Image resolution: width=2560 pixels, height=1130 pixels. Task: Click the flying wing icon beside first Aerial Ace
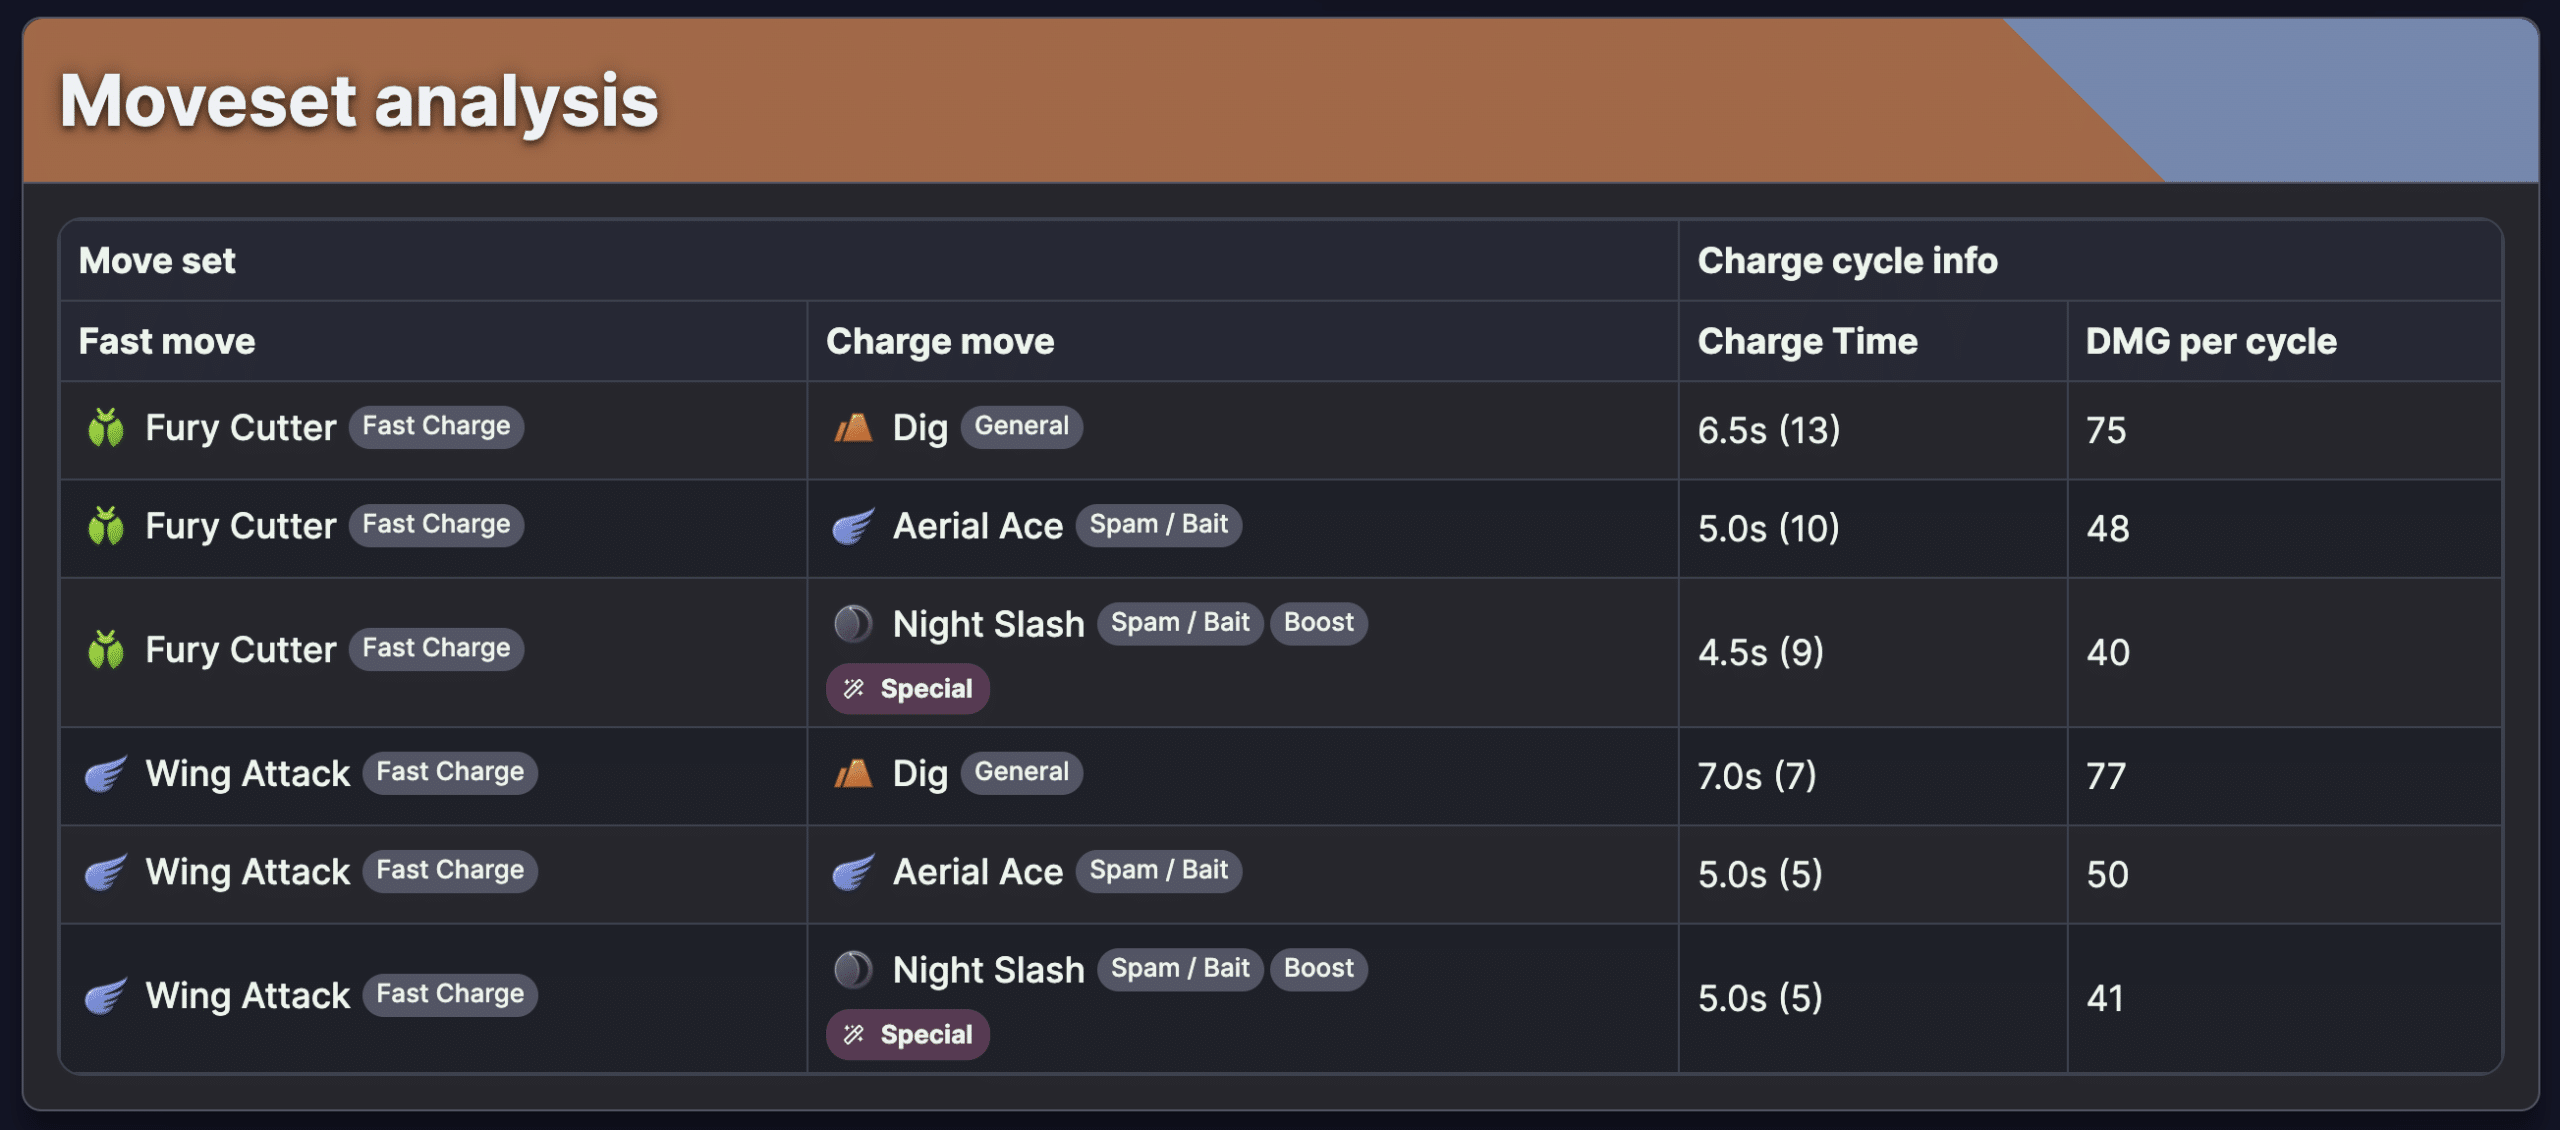[x=853, y=526]
